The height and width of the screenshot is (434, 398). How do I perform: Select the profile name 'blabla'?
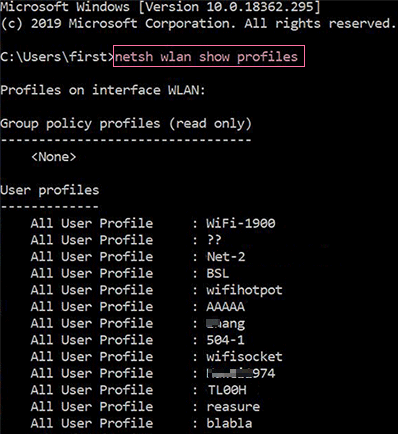click(x=229, y=423)
